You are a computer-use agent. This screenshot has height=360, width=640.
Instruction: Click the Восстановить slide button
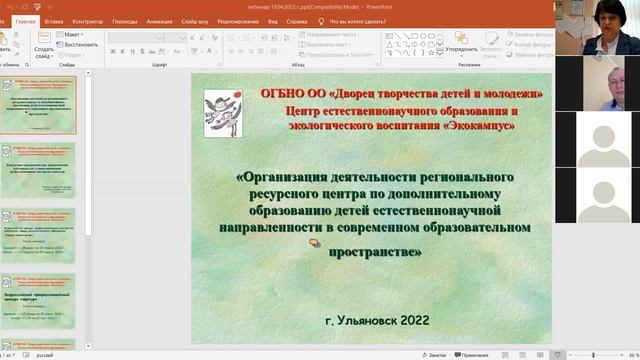point(78,44)
